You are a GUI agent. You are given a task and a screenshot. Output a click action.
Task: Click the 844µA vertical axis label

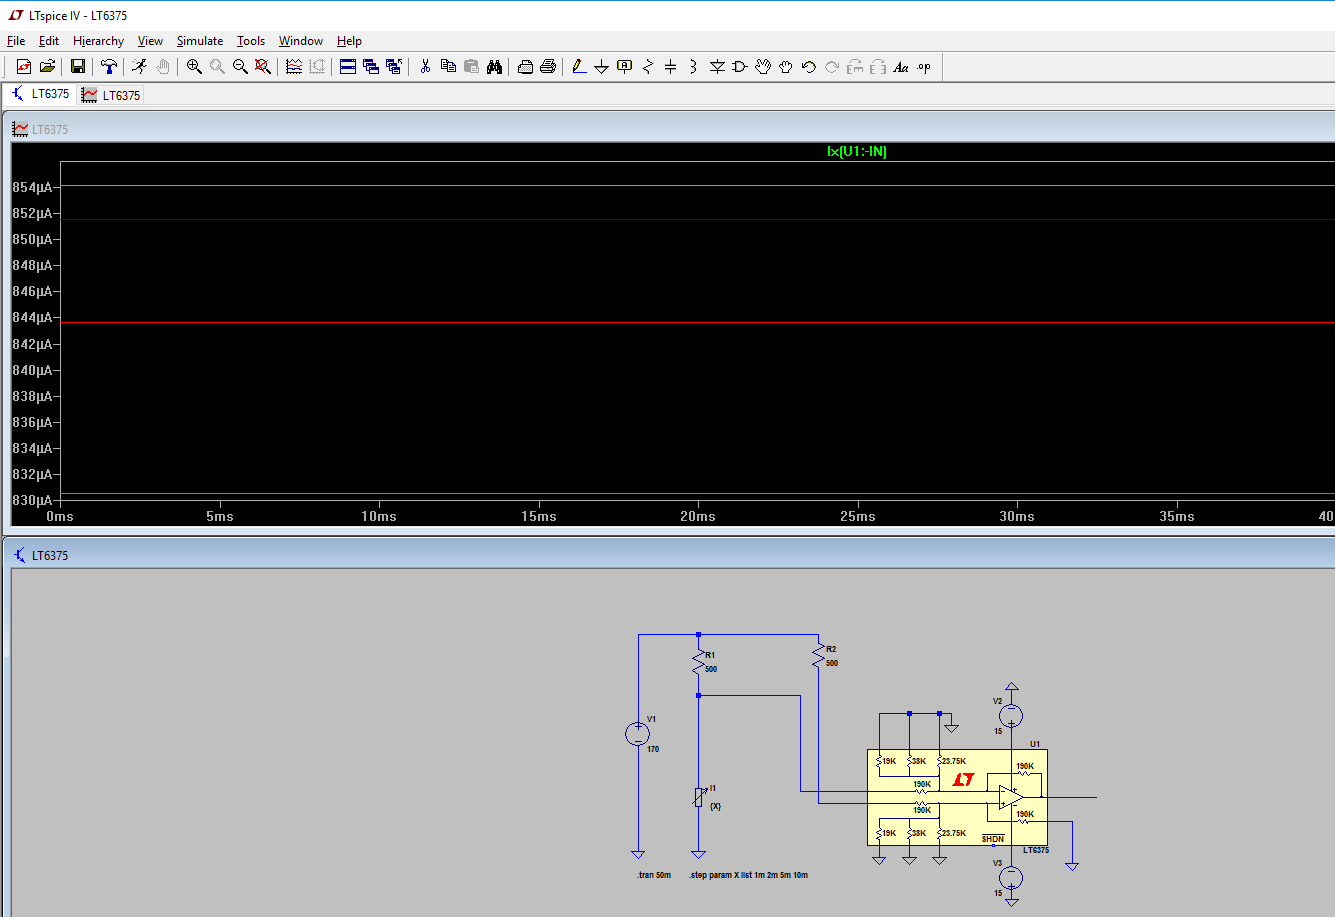coord(31,318)
